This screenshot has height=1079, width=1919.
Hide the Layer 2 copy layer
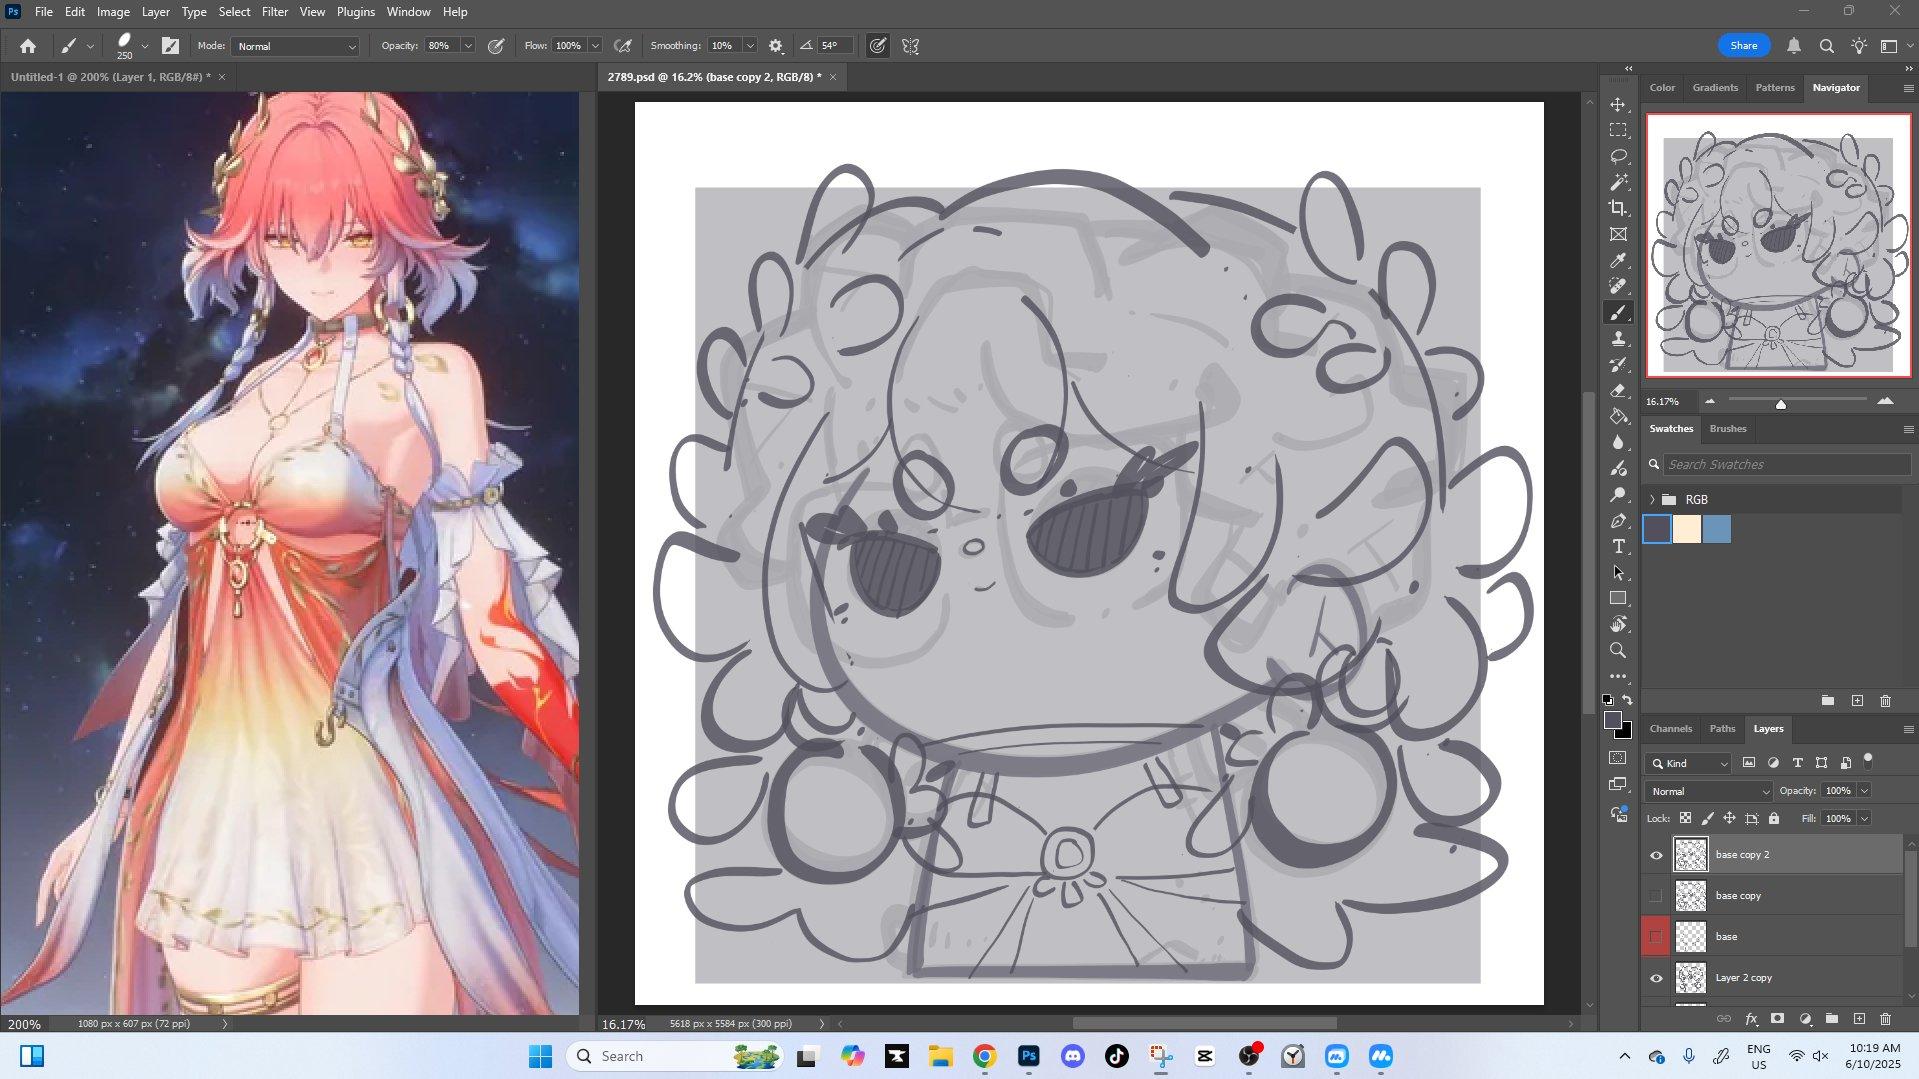pos(1656,978)
